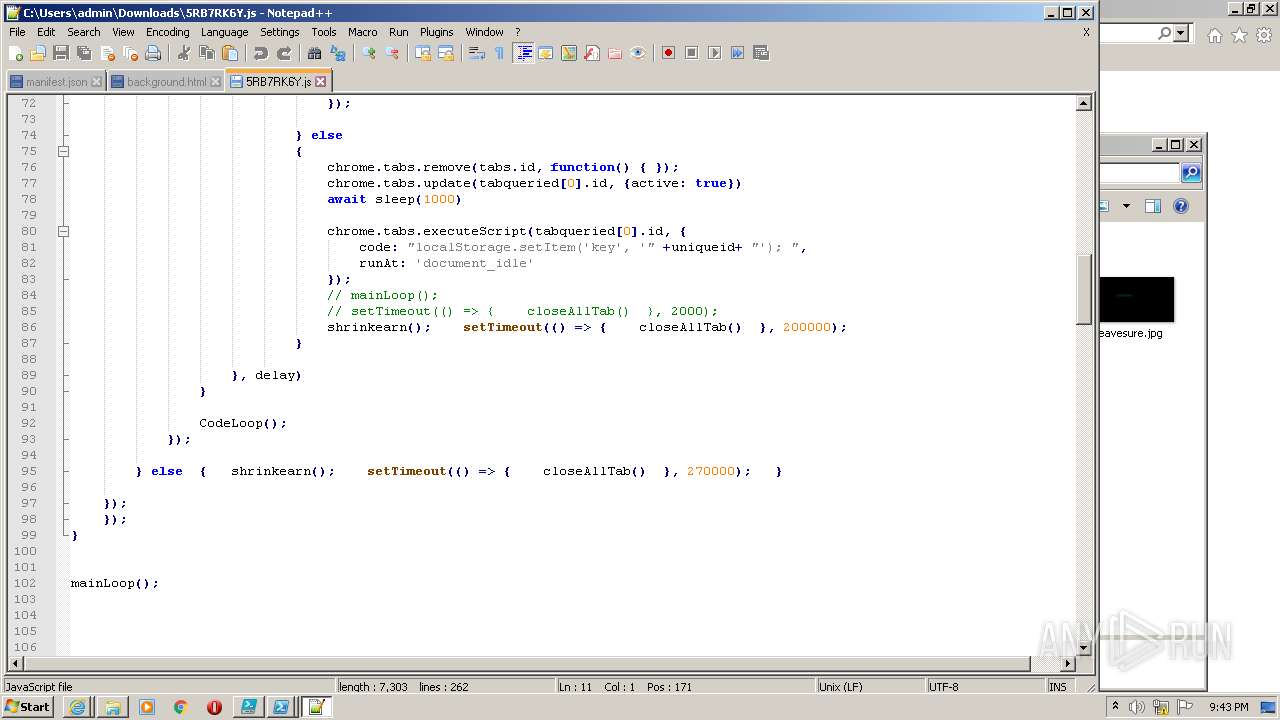Click the jpg thumbnail in background window
This screenshot has width=1280, height=720.
click(1136, 300)
